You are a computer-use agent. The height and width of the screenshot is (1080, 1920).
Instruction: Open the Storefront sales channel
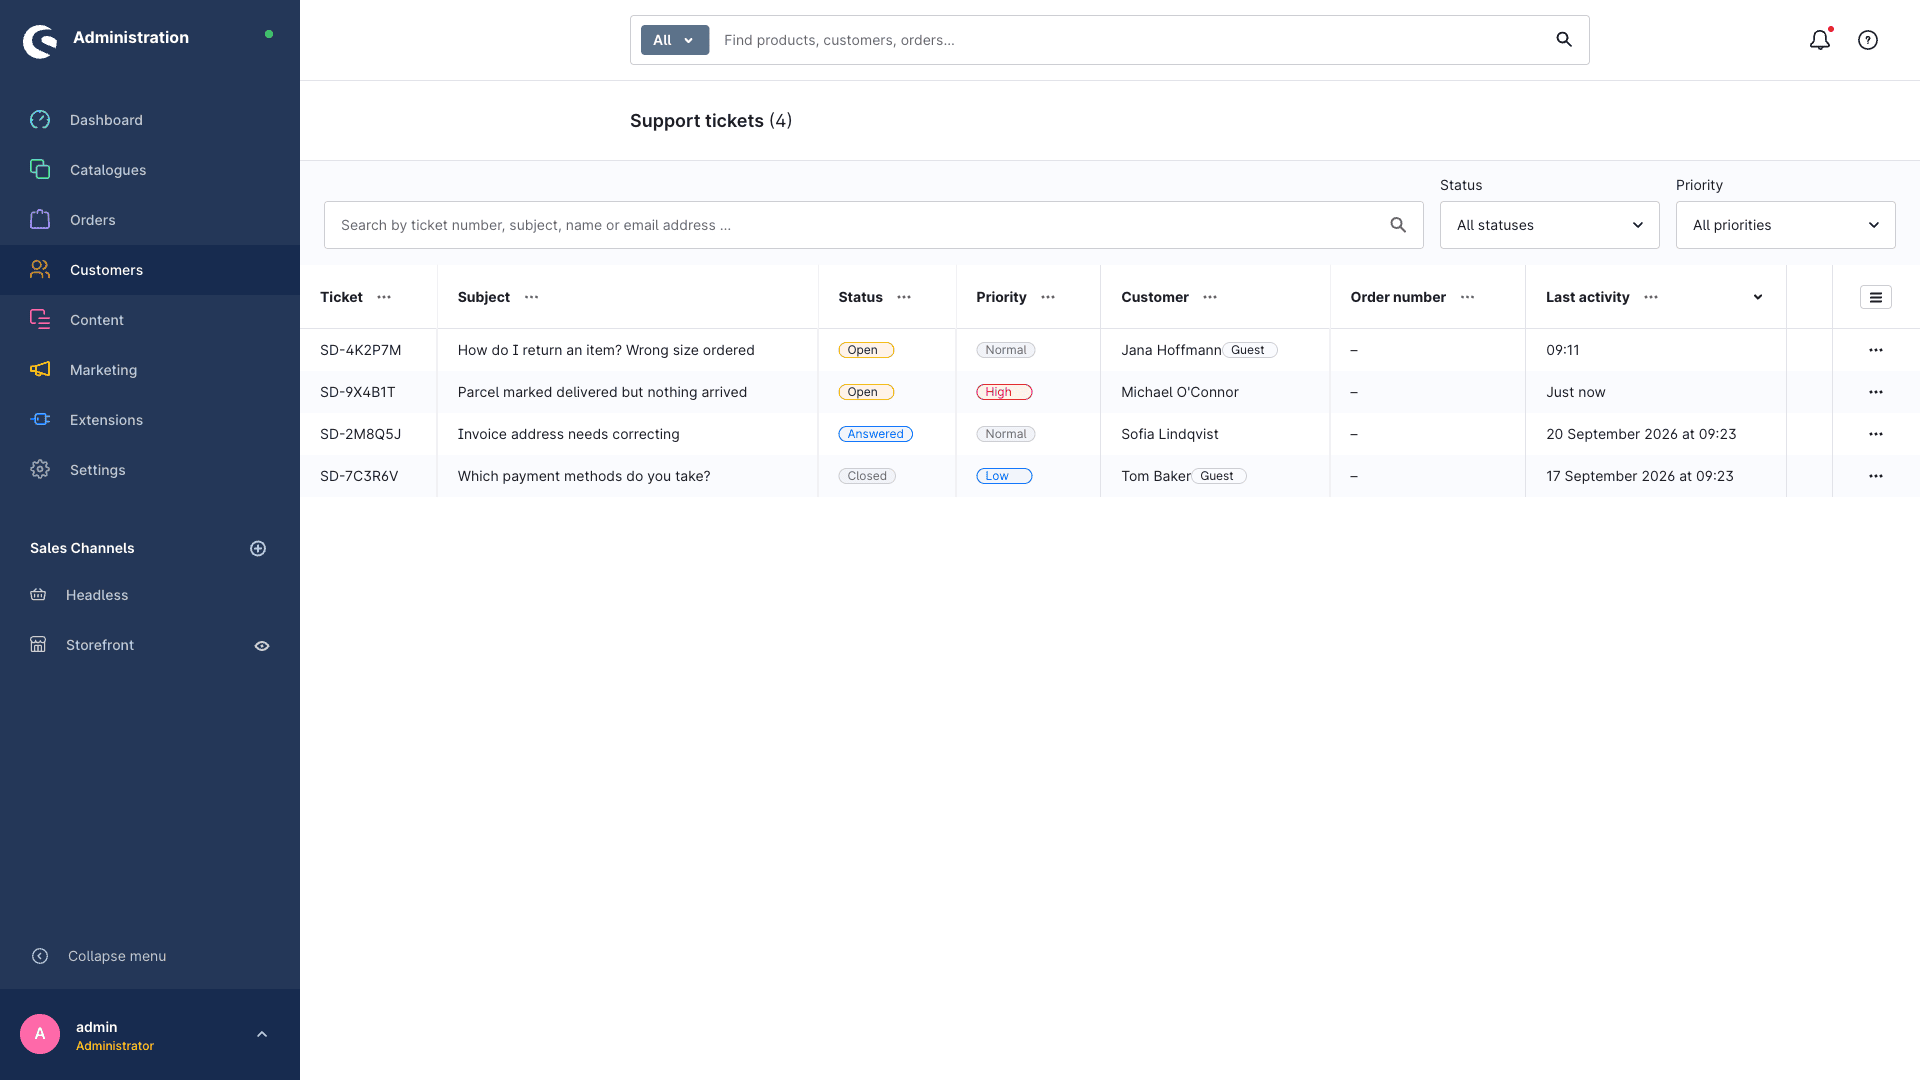[99, 645]
